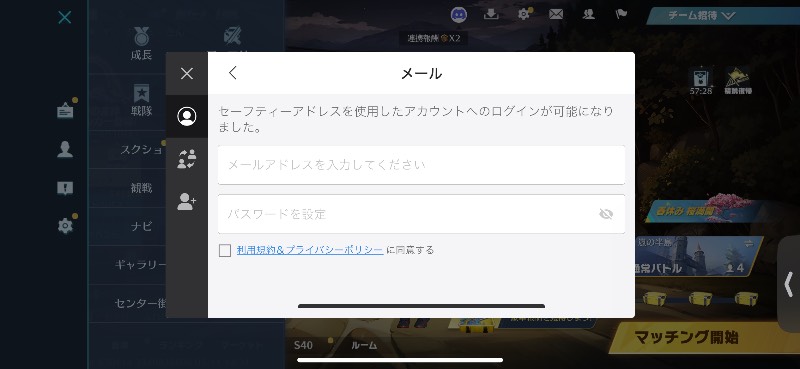Toggle password visibility eye icon
The image size is (800, 369).
606,214
